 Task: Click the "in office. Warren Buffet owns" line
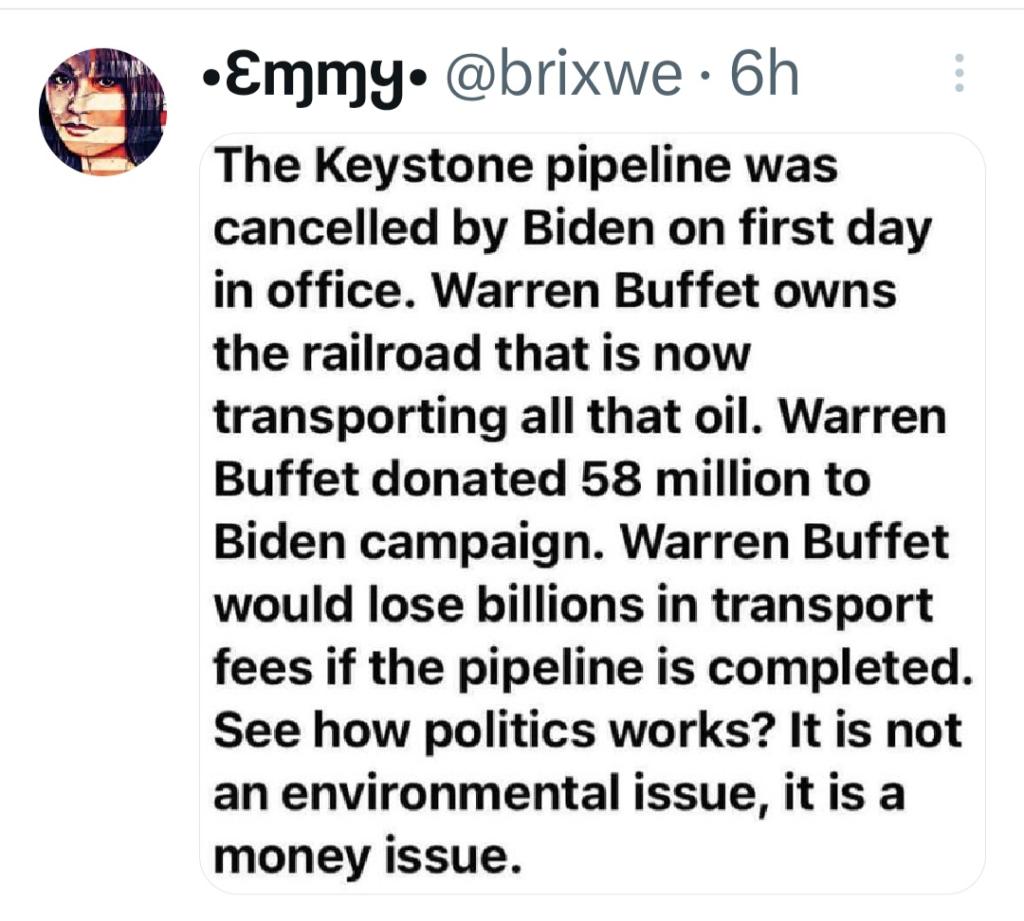555,292
